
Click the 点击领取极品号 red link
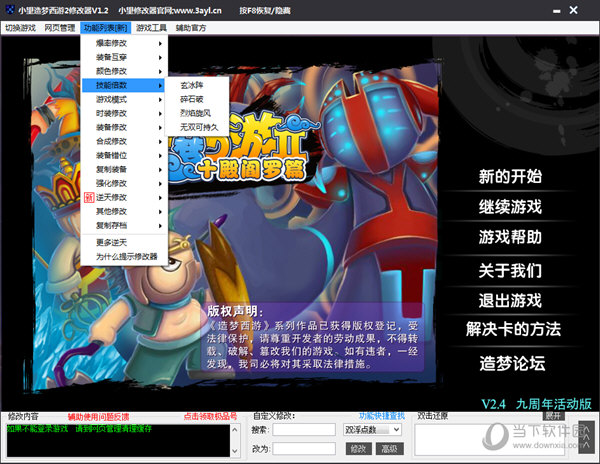point(210,417)
